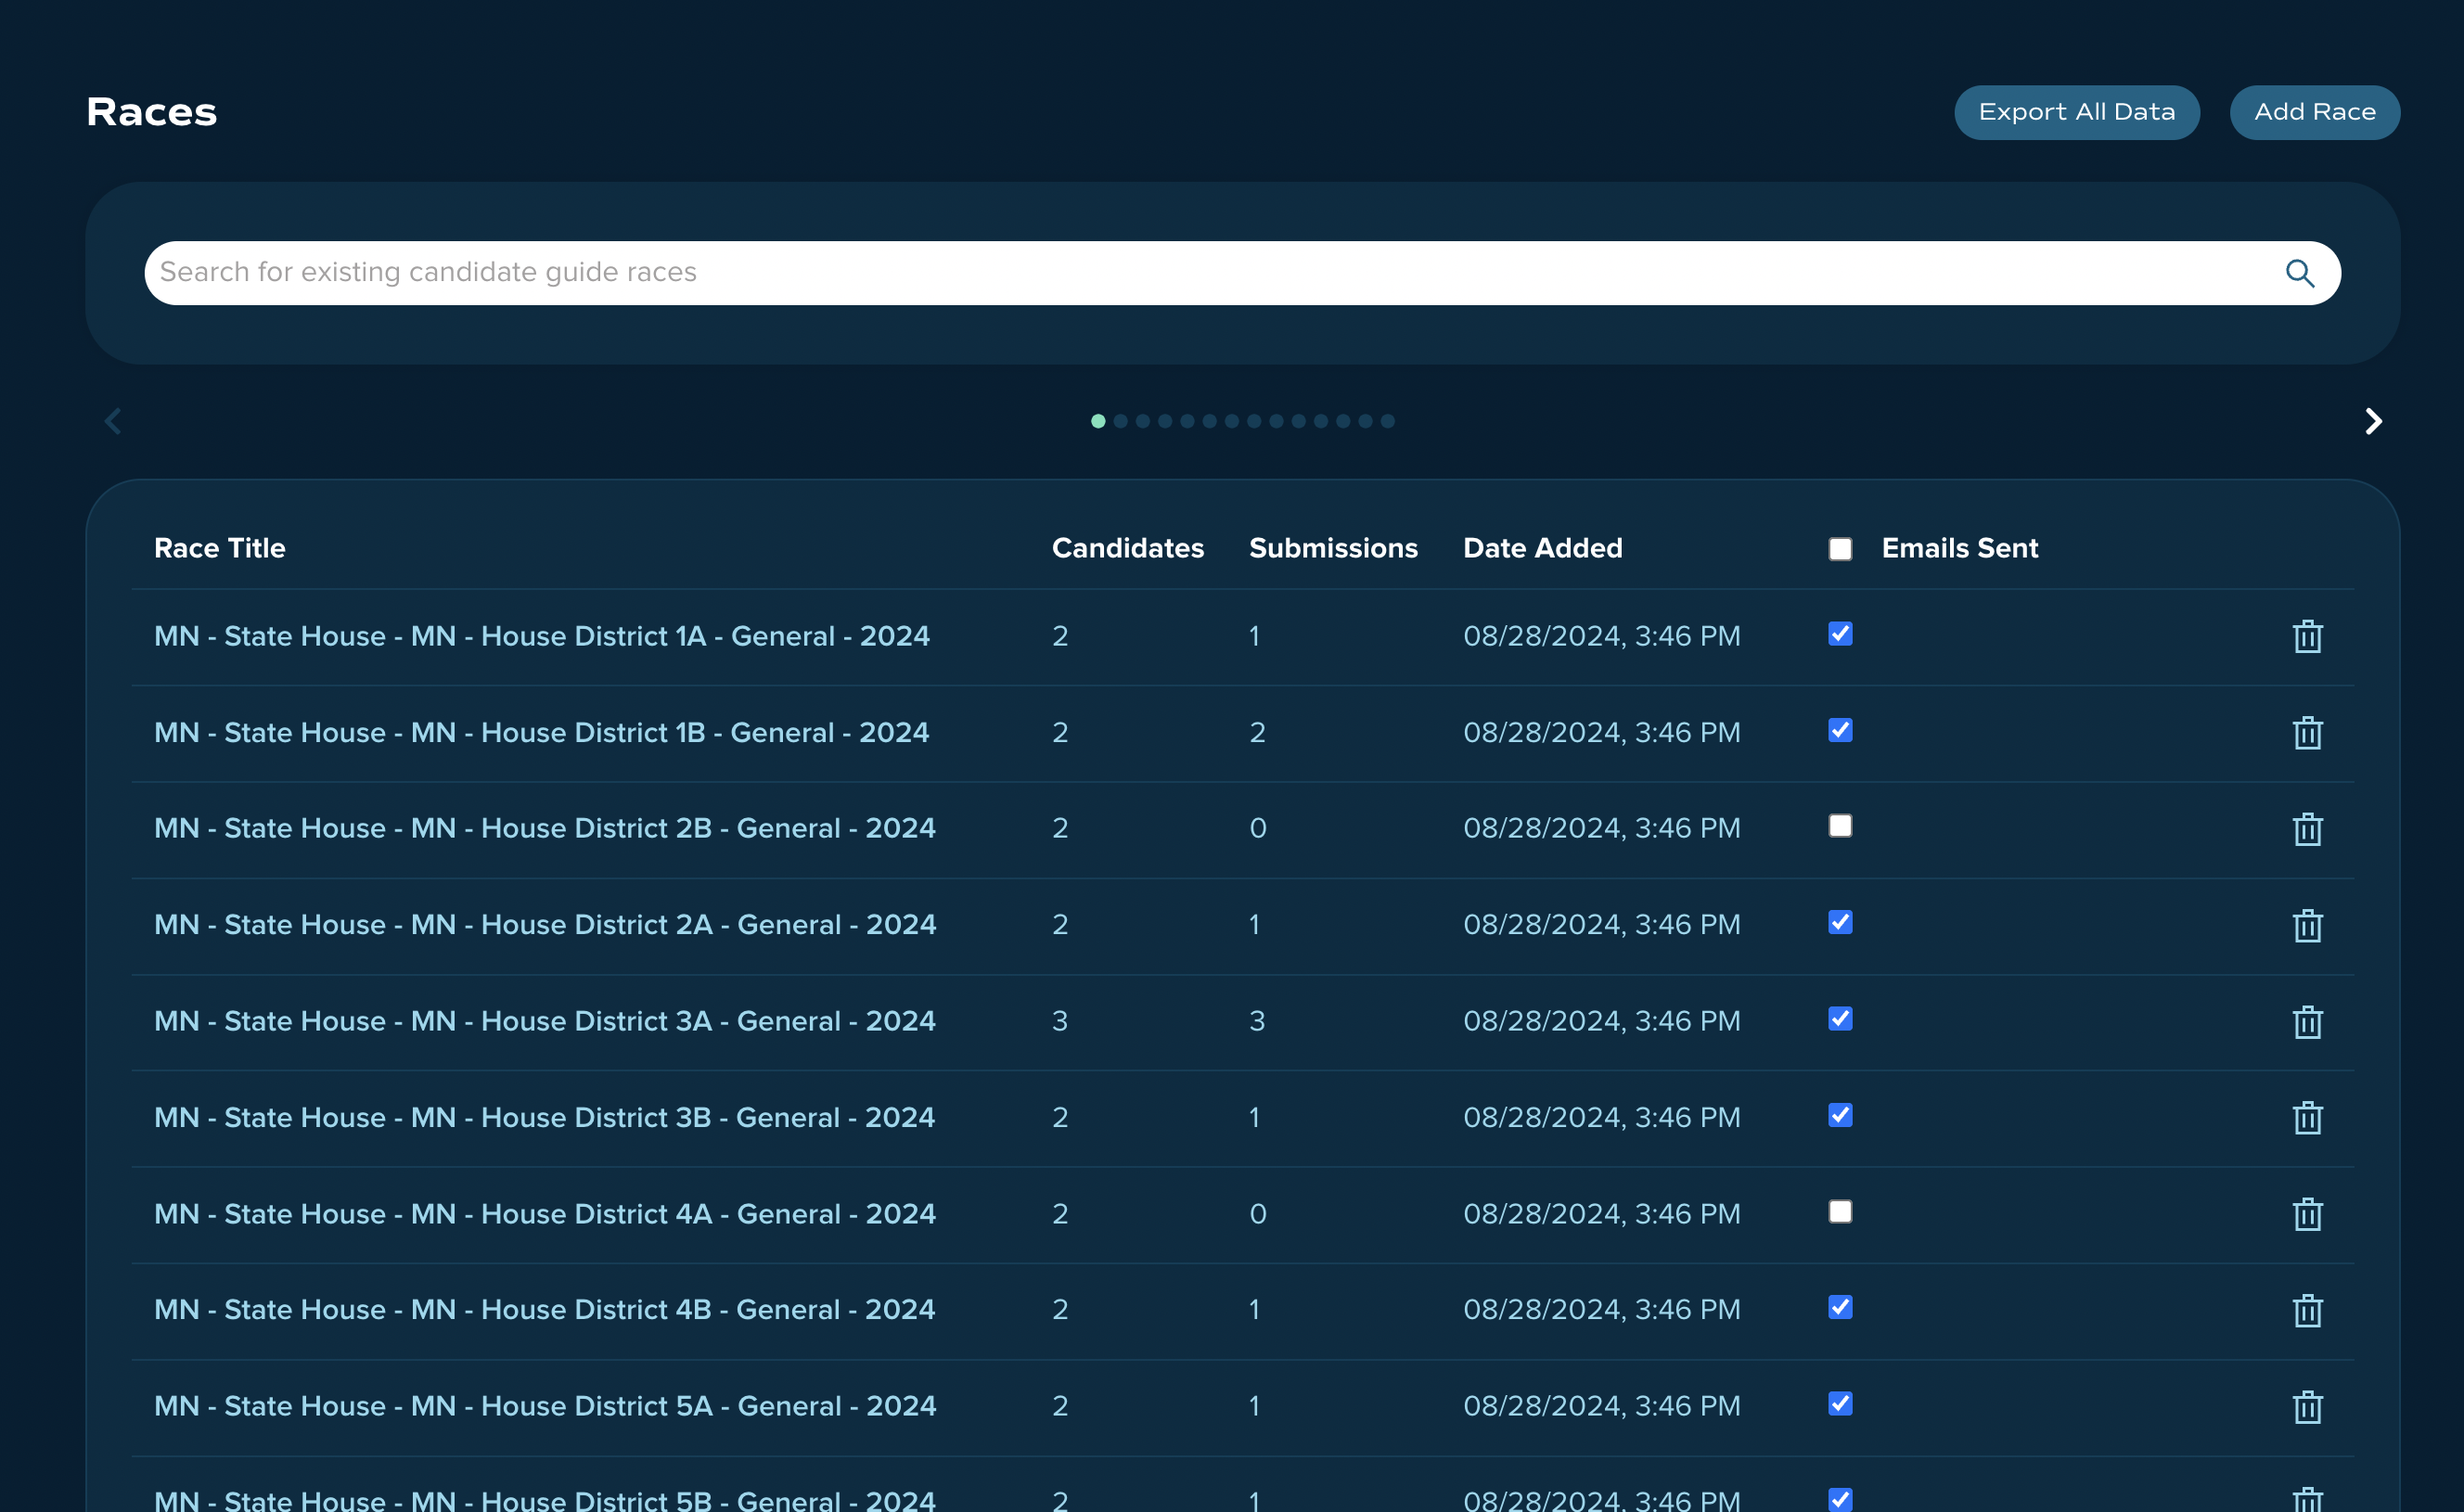Click the search magnifier icon
2464x1512 pixels.
click(x=2299, y=273)
